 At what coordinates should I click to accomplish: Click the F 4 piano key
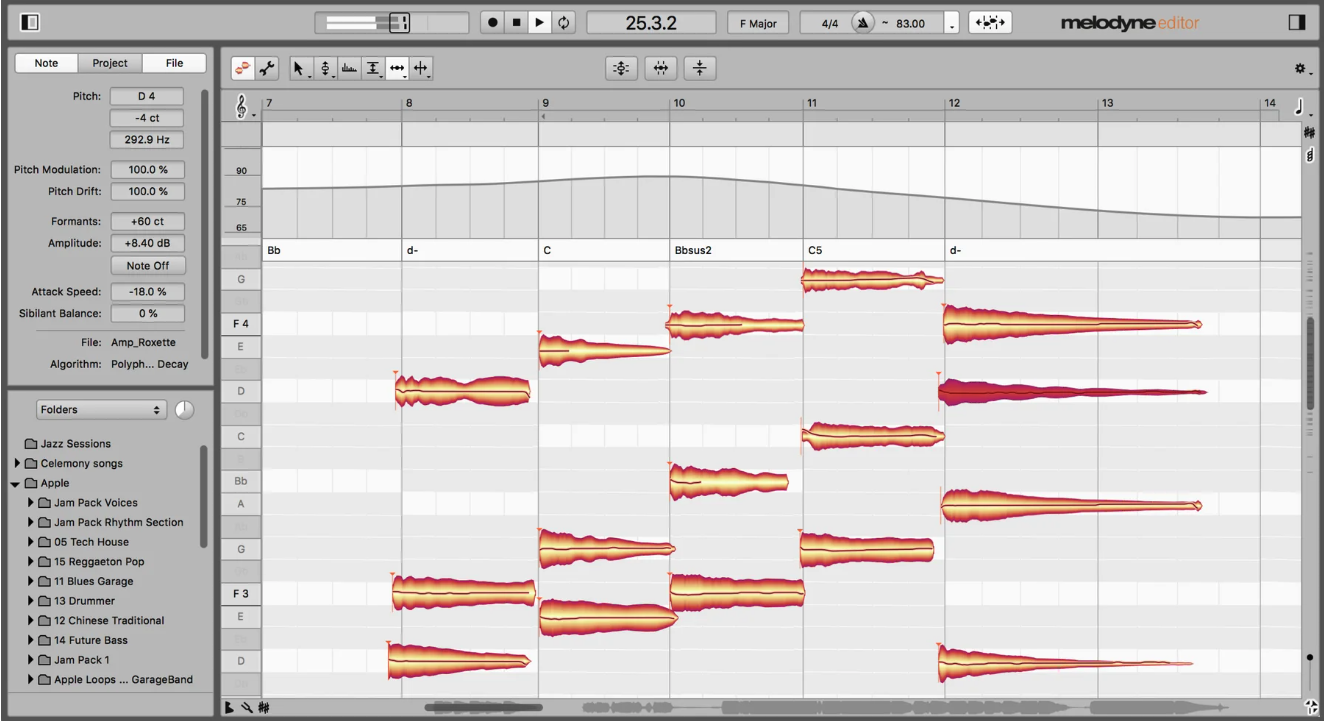[241, 324]
